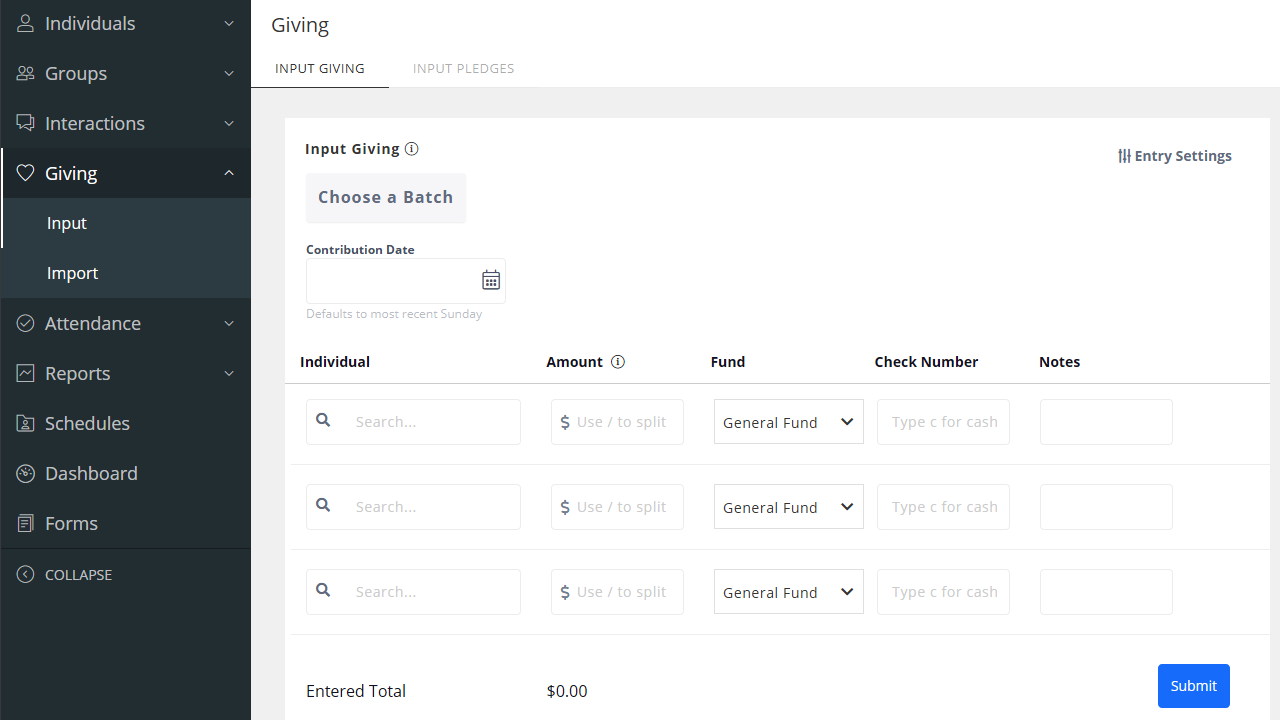1280x720 pixels.
Task: Open Interactions via its chat bubble icon
Action: [x=25, y=122]
